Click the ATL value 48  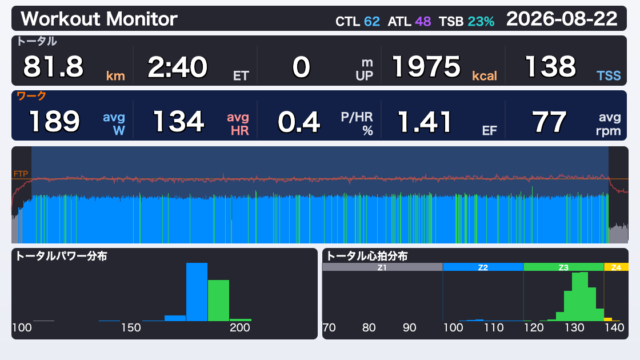[x=423, y=21]
